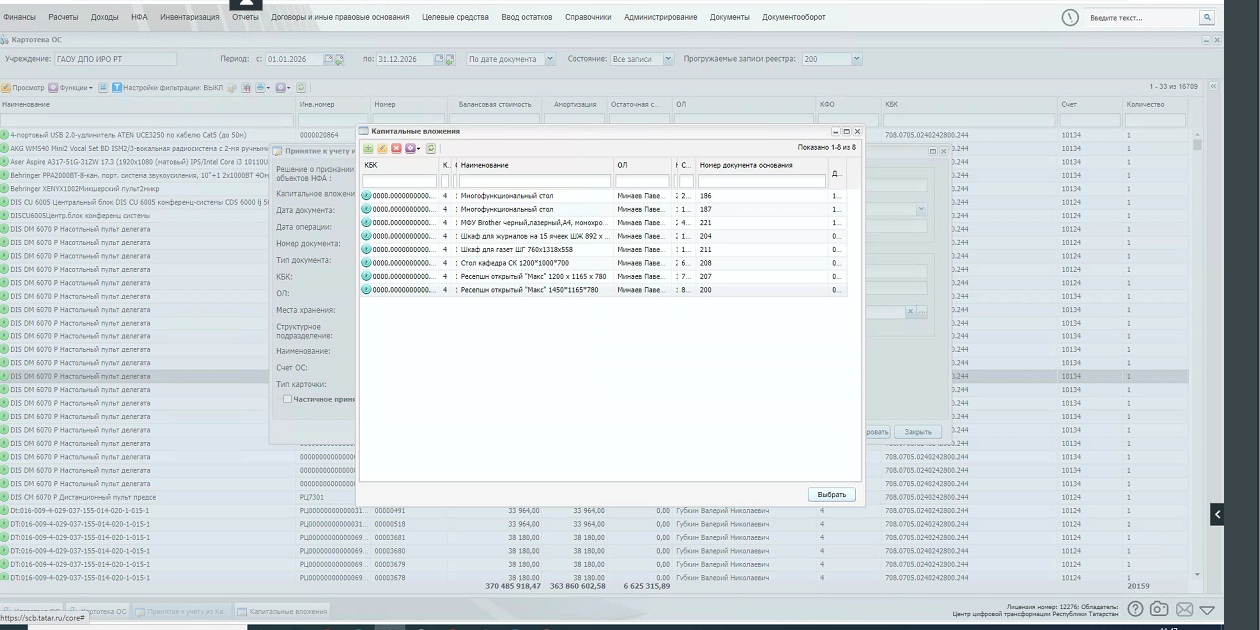Click the camera screenshot icon

[x=1159, y=609]
